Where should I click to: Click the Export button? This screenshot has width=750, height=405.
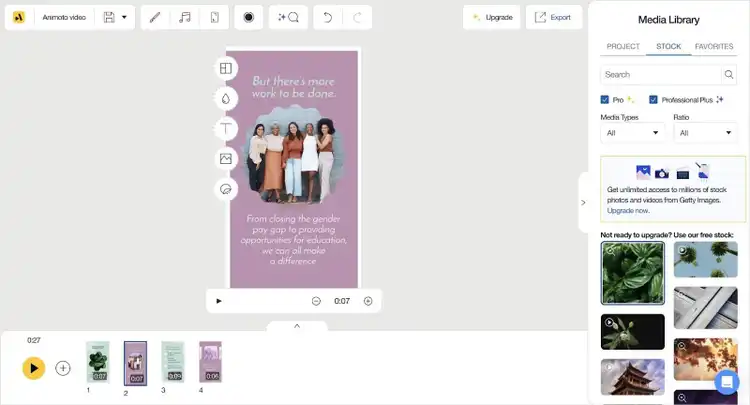(553, 17)
